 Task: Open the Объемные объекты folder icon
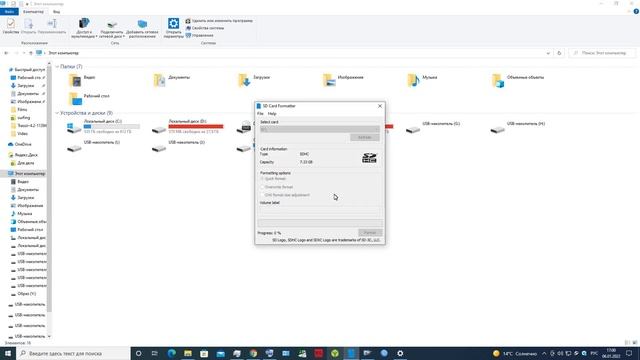pyautogui.click(x=498, y=80)
